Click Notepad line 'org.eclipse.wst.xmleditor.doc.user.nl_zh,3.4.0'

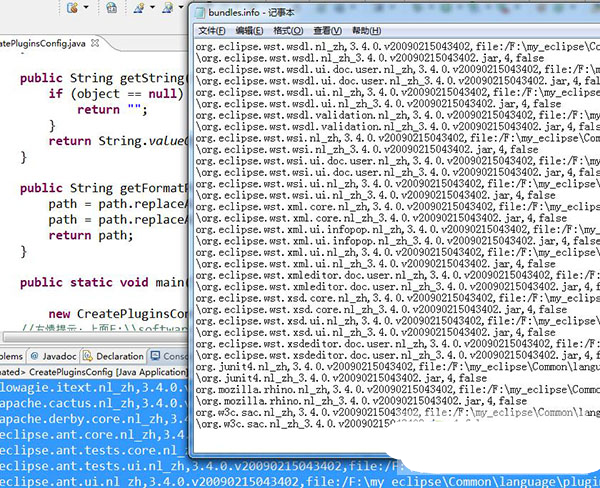tap(398, 275)
